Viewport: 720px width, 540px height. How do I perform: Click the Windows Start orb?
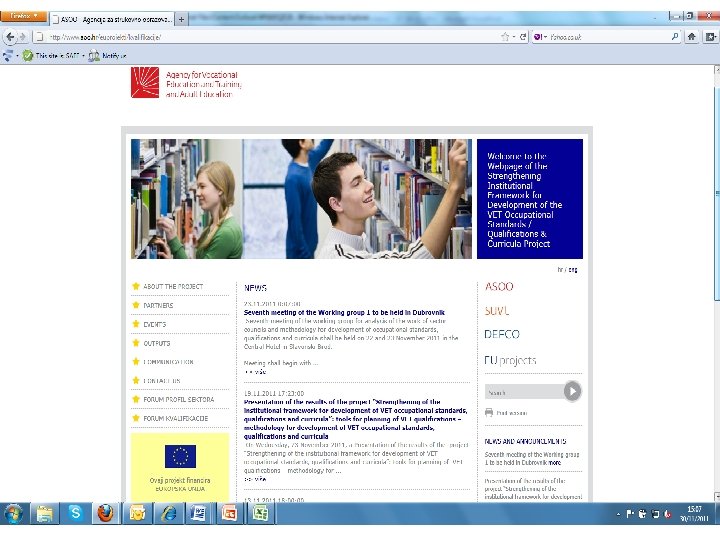13,513
